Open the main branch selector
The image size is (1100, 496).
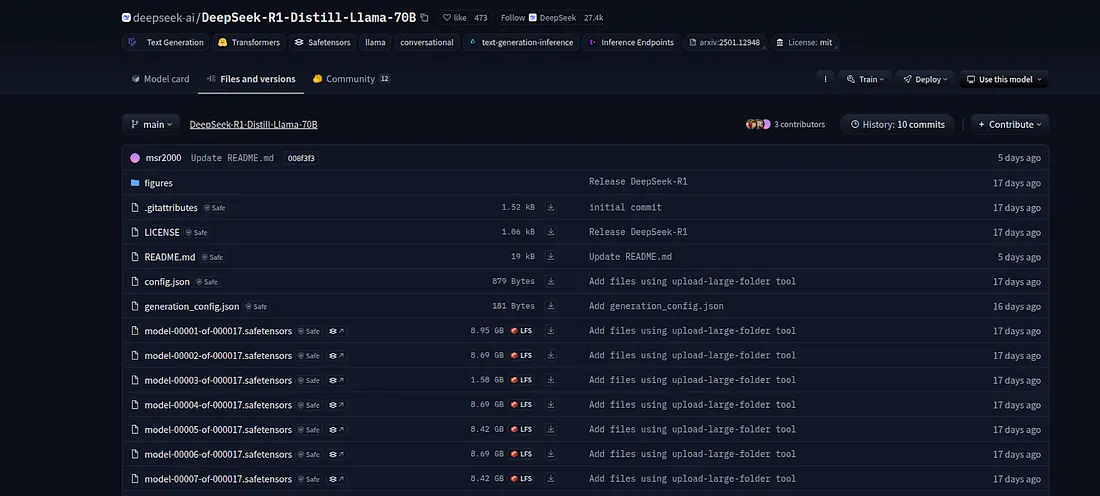(x=151, y=124)
